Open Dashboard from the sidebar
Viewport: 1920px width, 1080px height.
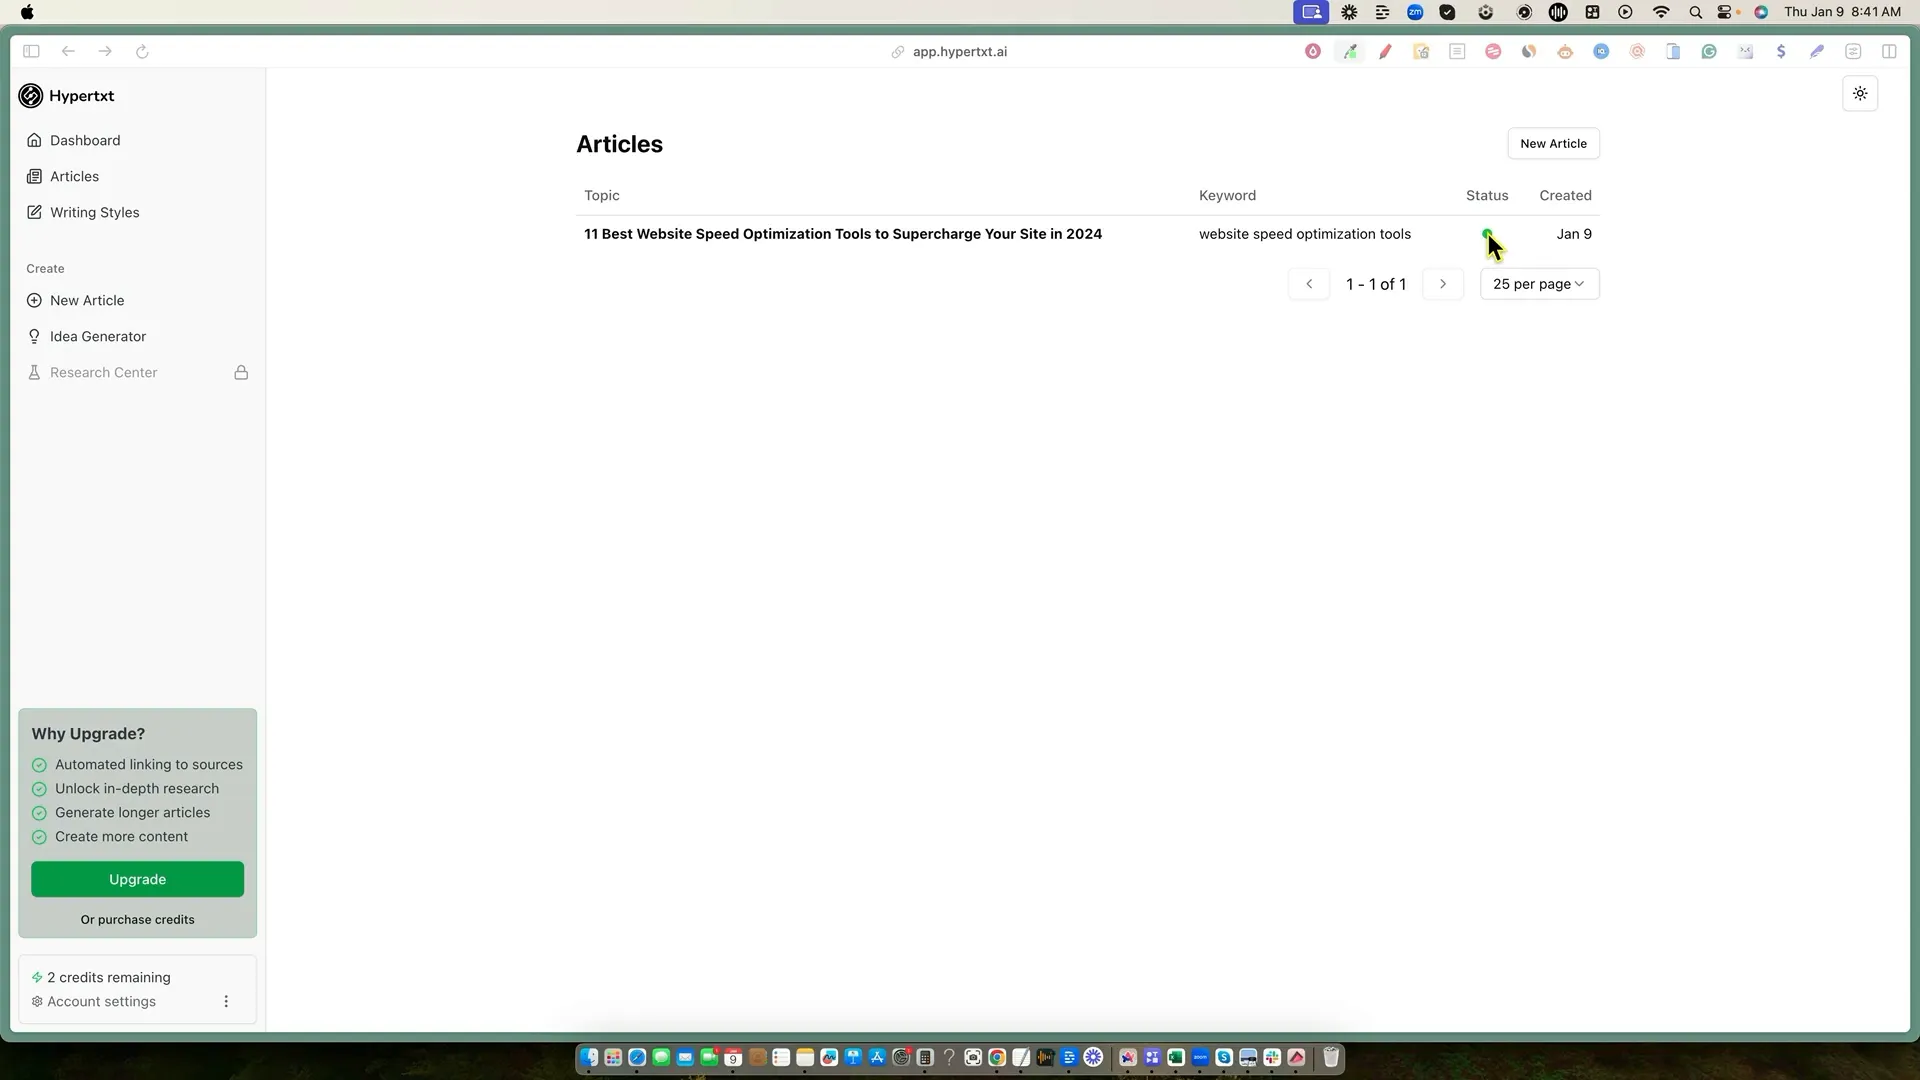pyautogui.click(x=84, y=140)
